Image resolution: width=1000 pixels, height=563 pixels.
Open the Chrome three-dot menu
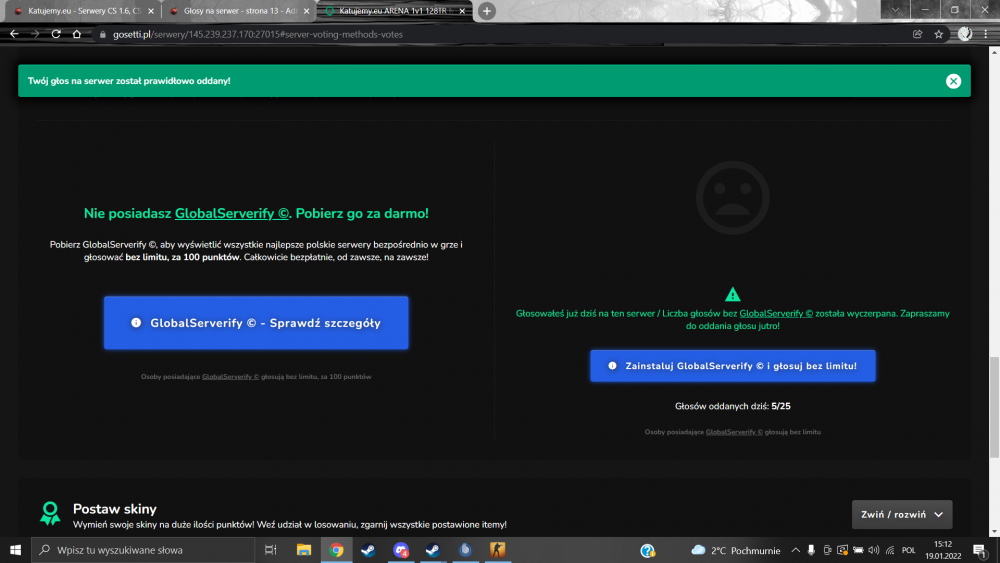click(985, 34)
